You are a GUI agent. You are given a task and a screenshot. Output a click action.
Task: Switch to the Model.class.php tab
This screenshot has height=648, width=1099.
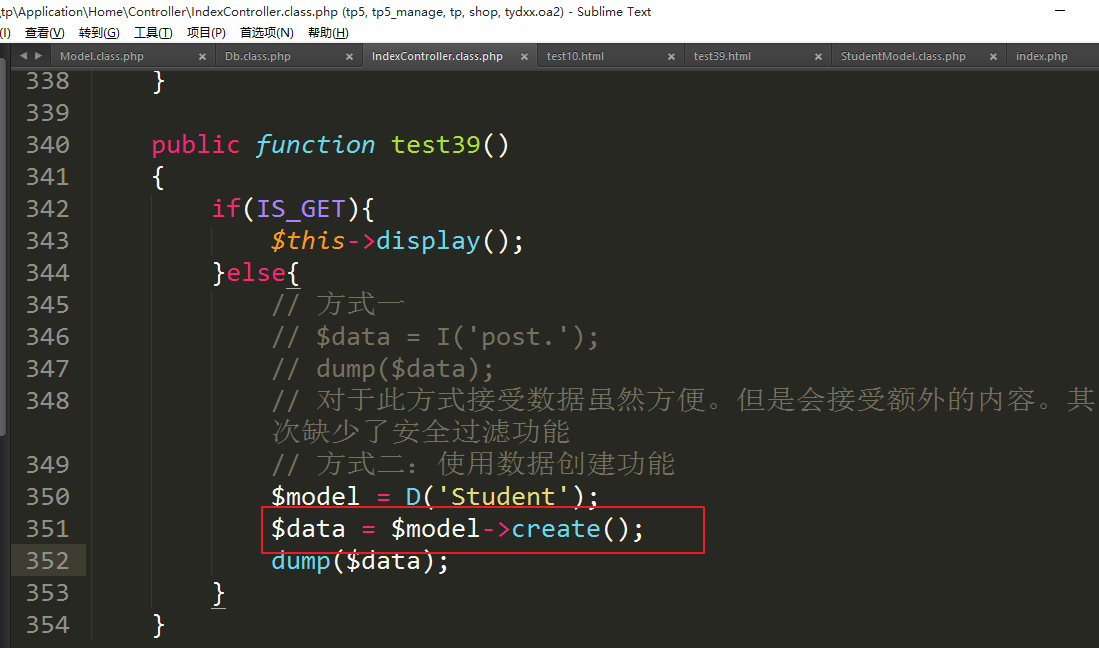tap(102, 57)
